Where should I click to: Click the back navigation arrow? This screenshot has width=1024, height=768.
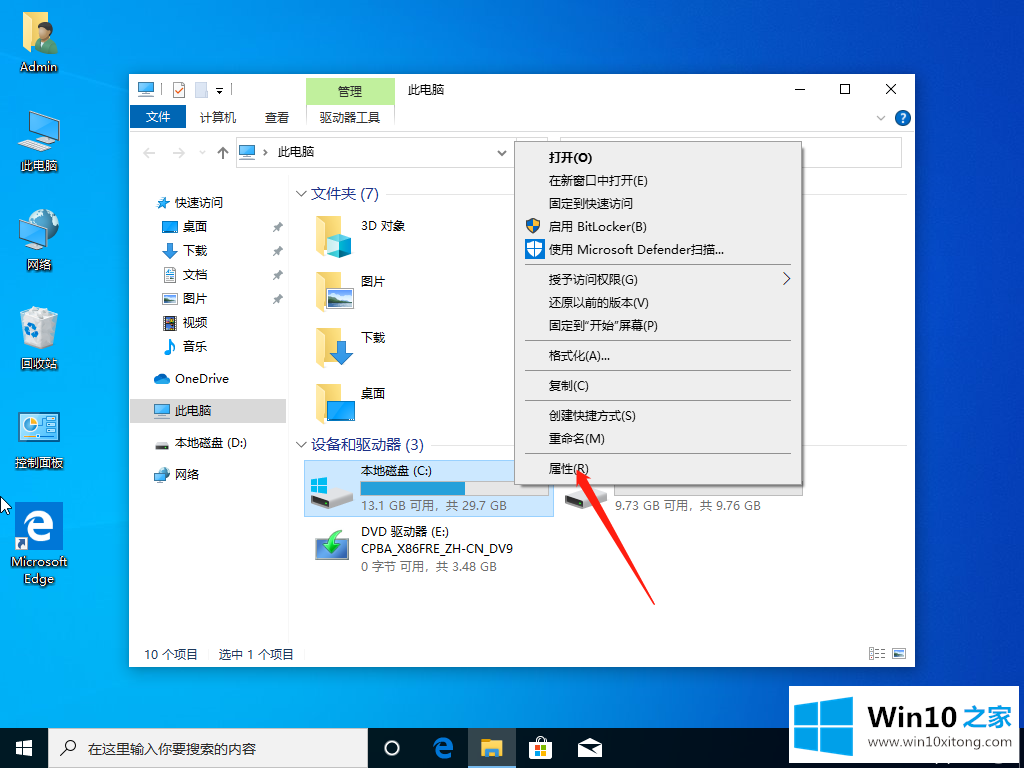click(x=149, y=153)
